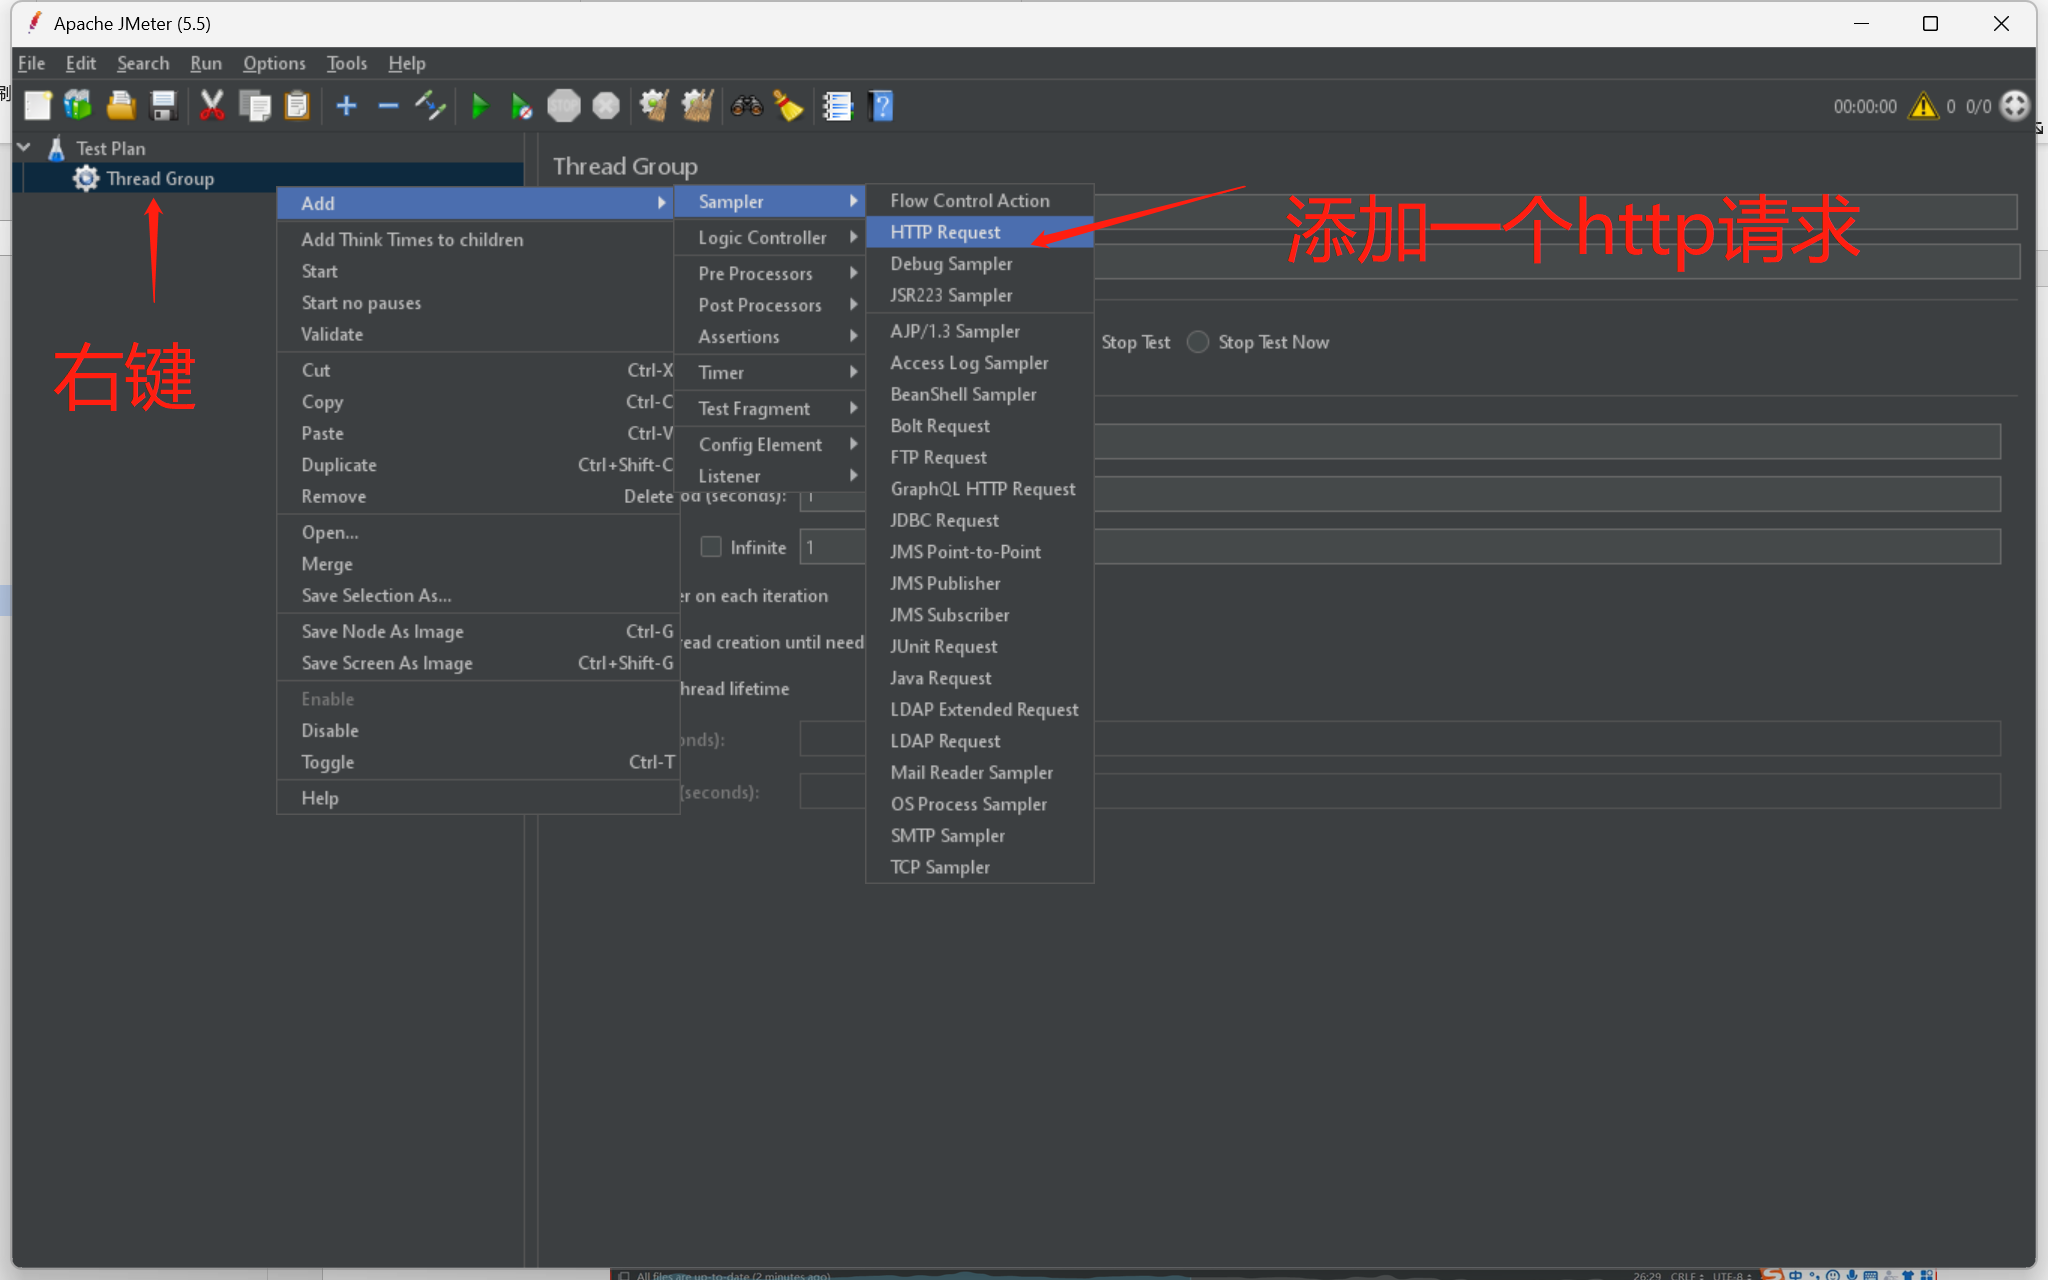The height and width of the screenshot is (1280, 2048).
Task: Click the HTTP Request sampler option
Action: tap(945, 232)
